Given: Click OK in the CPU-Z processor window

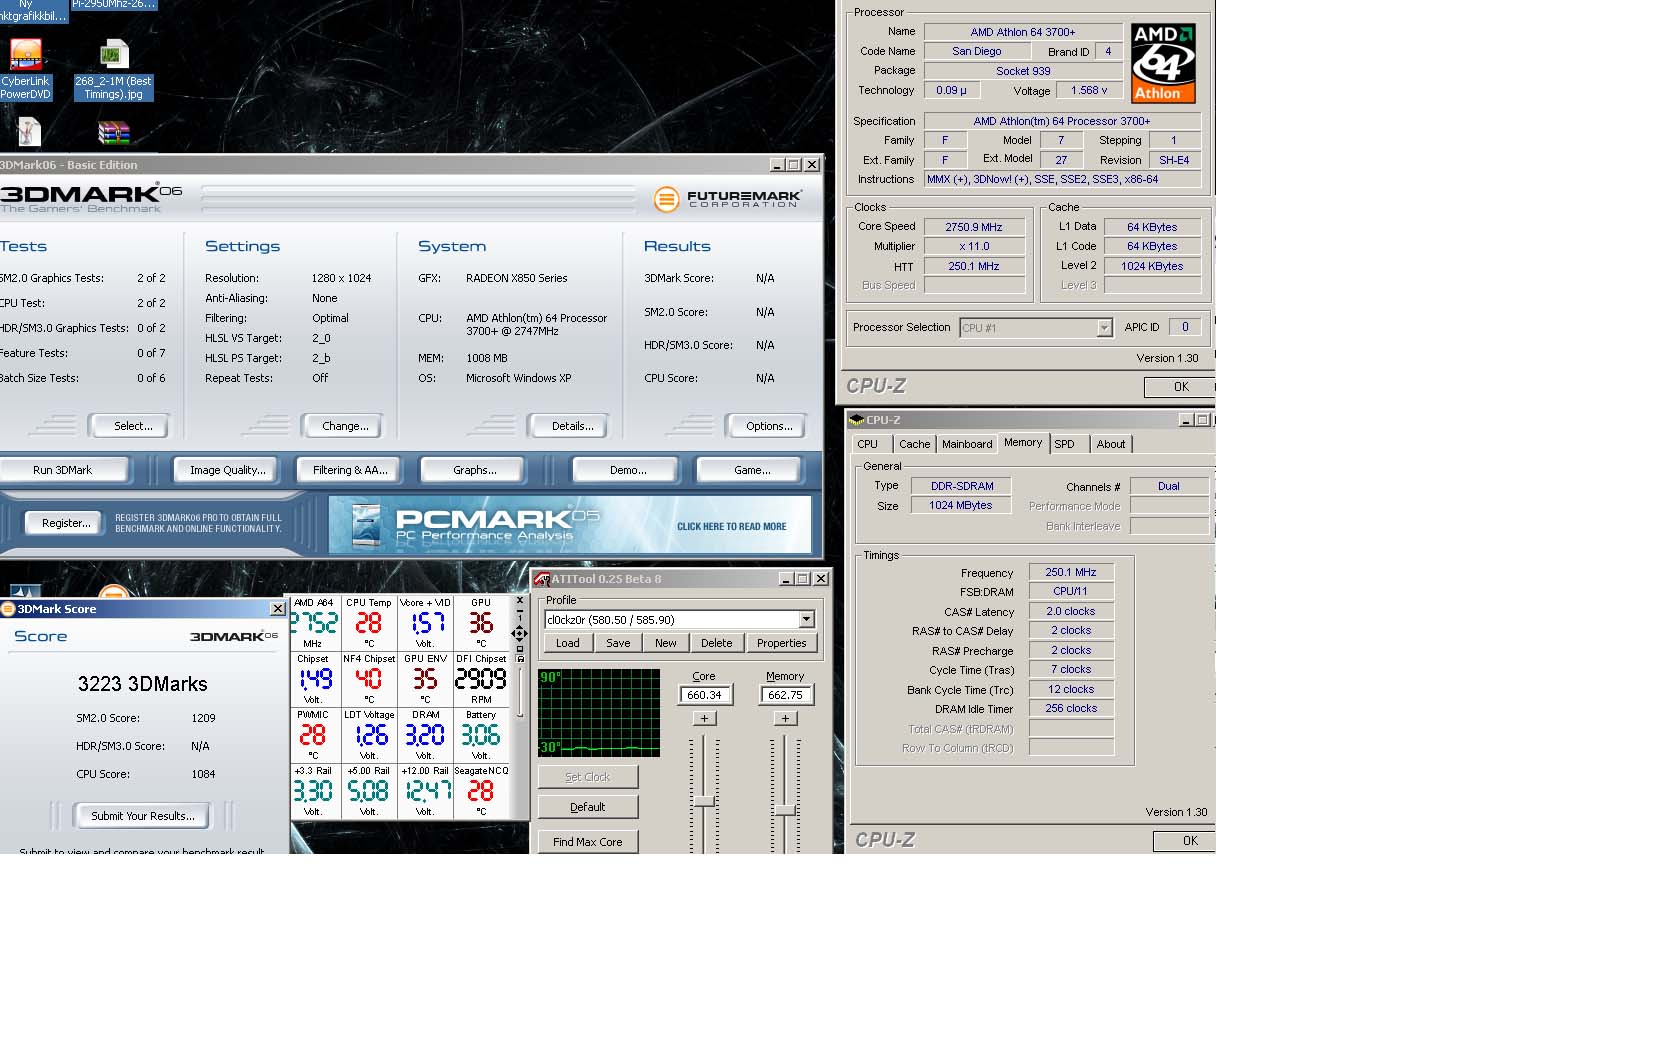Looking at the screenshot, I should point(1180,387).
